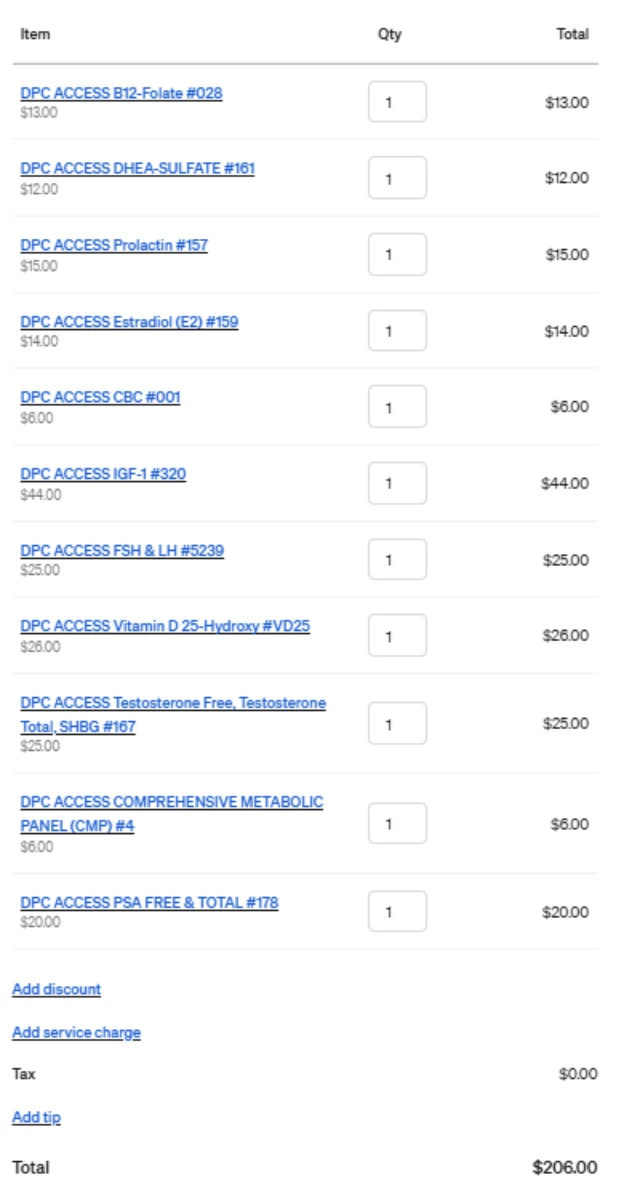618x1194 pixels.
Task: Open the DPC ACCESS B12-Folate #028 item
Action: [121, 94]
